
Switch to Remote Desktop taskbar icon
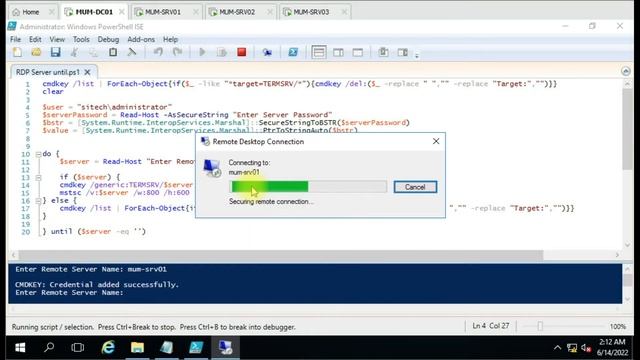[225, 347]
